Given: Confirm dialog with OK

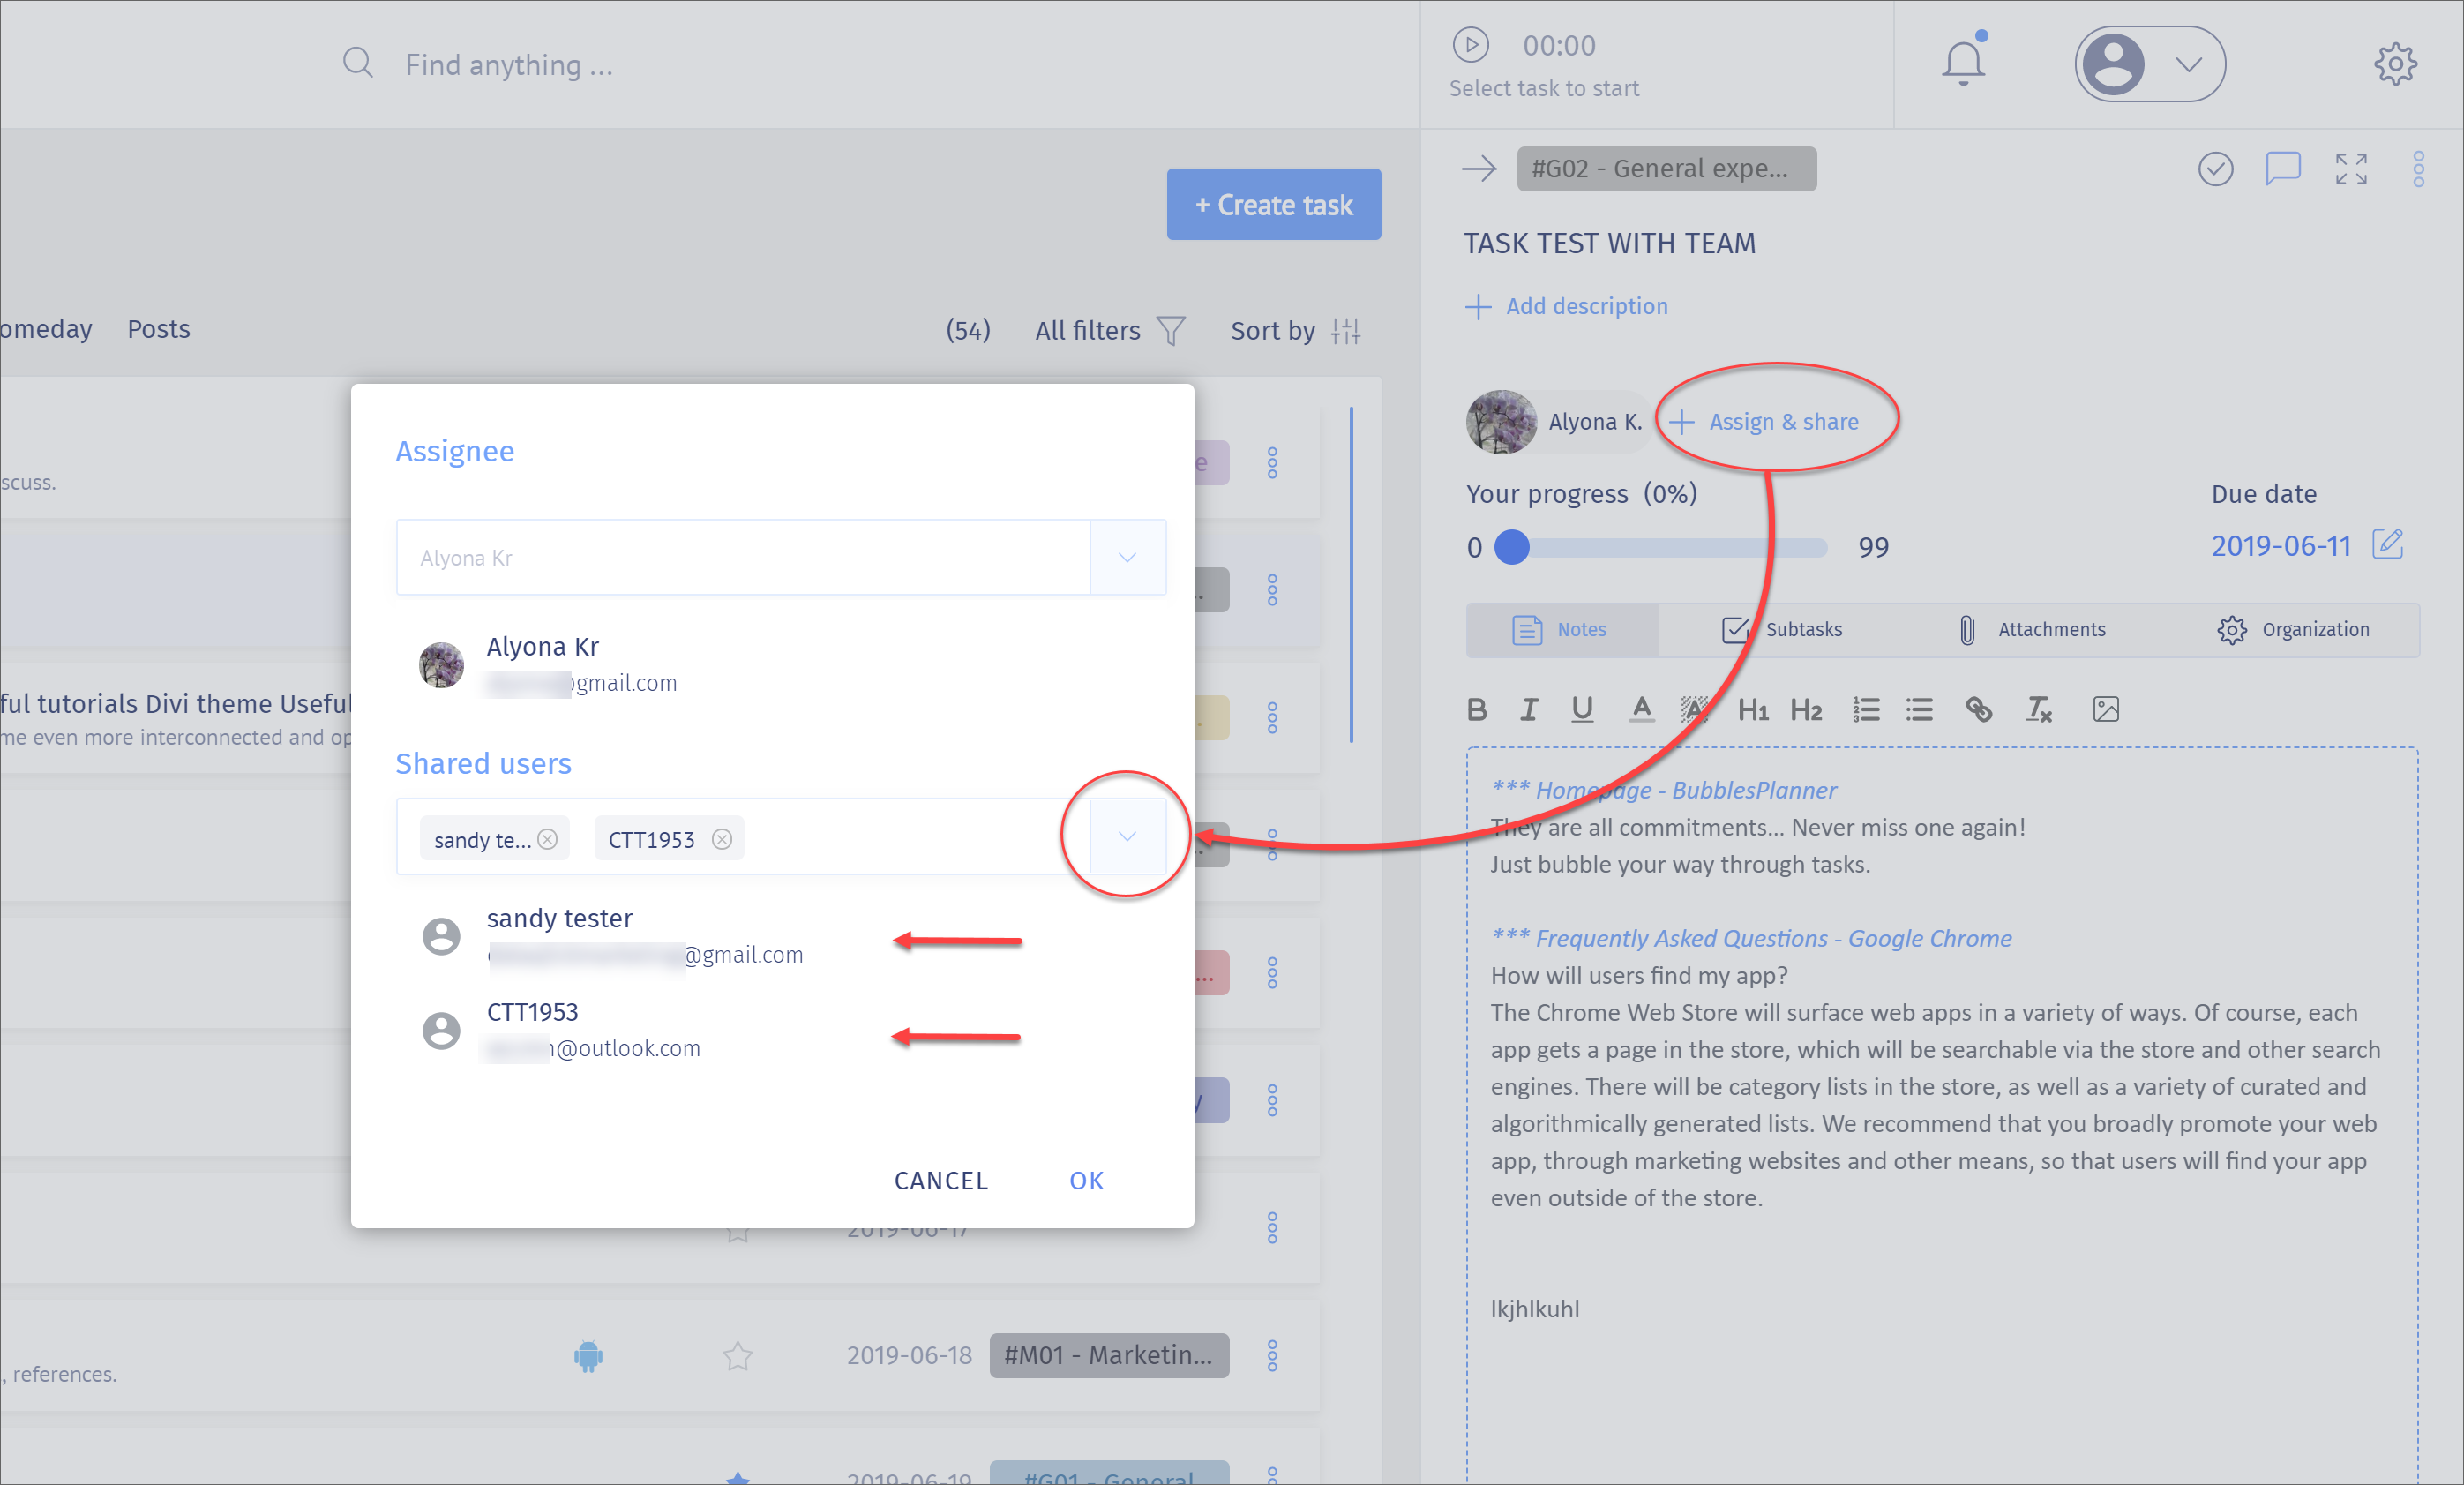Looking at the screenshot, I should tap(1087, 1181).
